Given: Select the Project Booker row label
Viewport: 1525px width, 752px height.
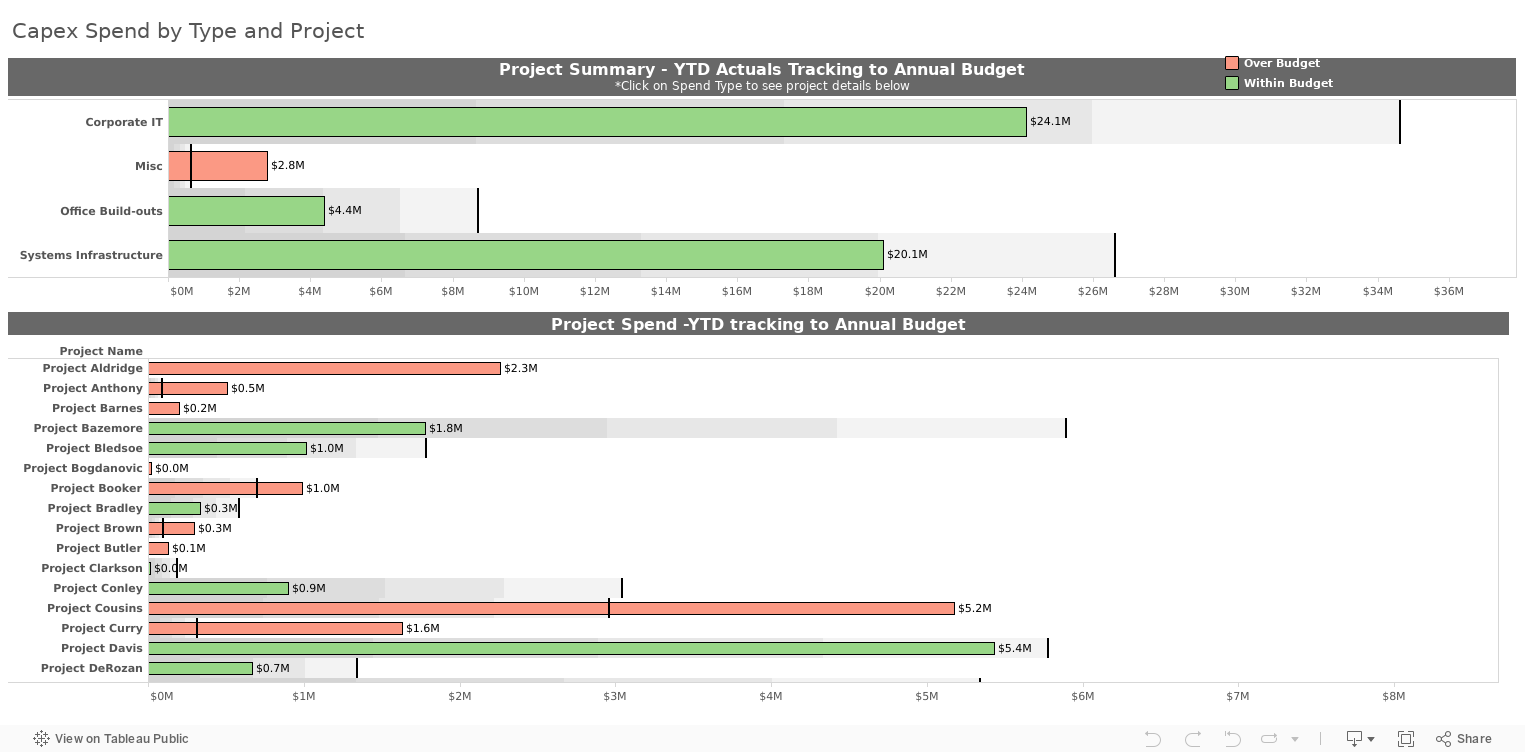Looking at the screenshot, I should 97,488.
